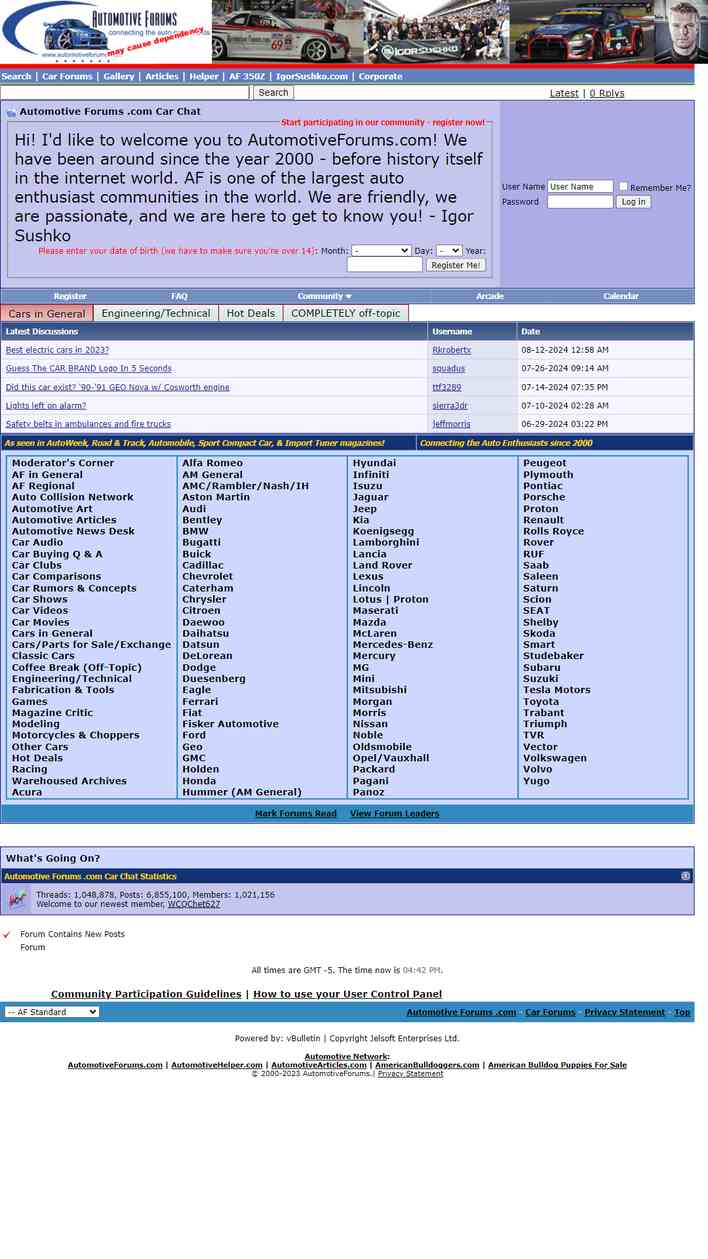
Task: Select the Cars in General tab
Action: pos(47,313)
